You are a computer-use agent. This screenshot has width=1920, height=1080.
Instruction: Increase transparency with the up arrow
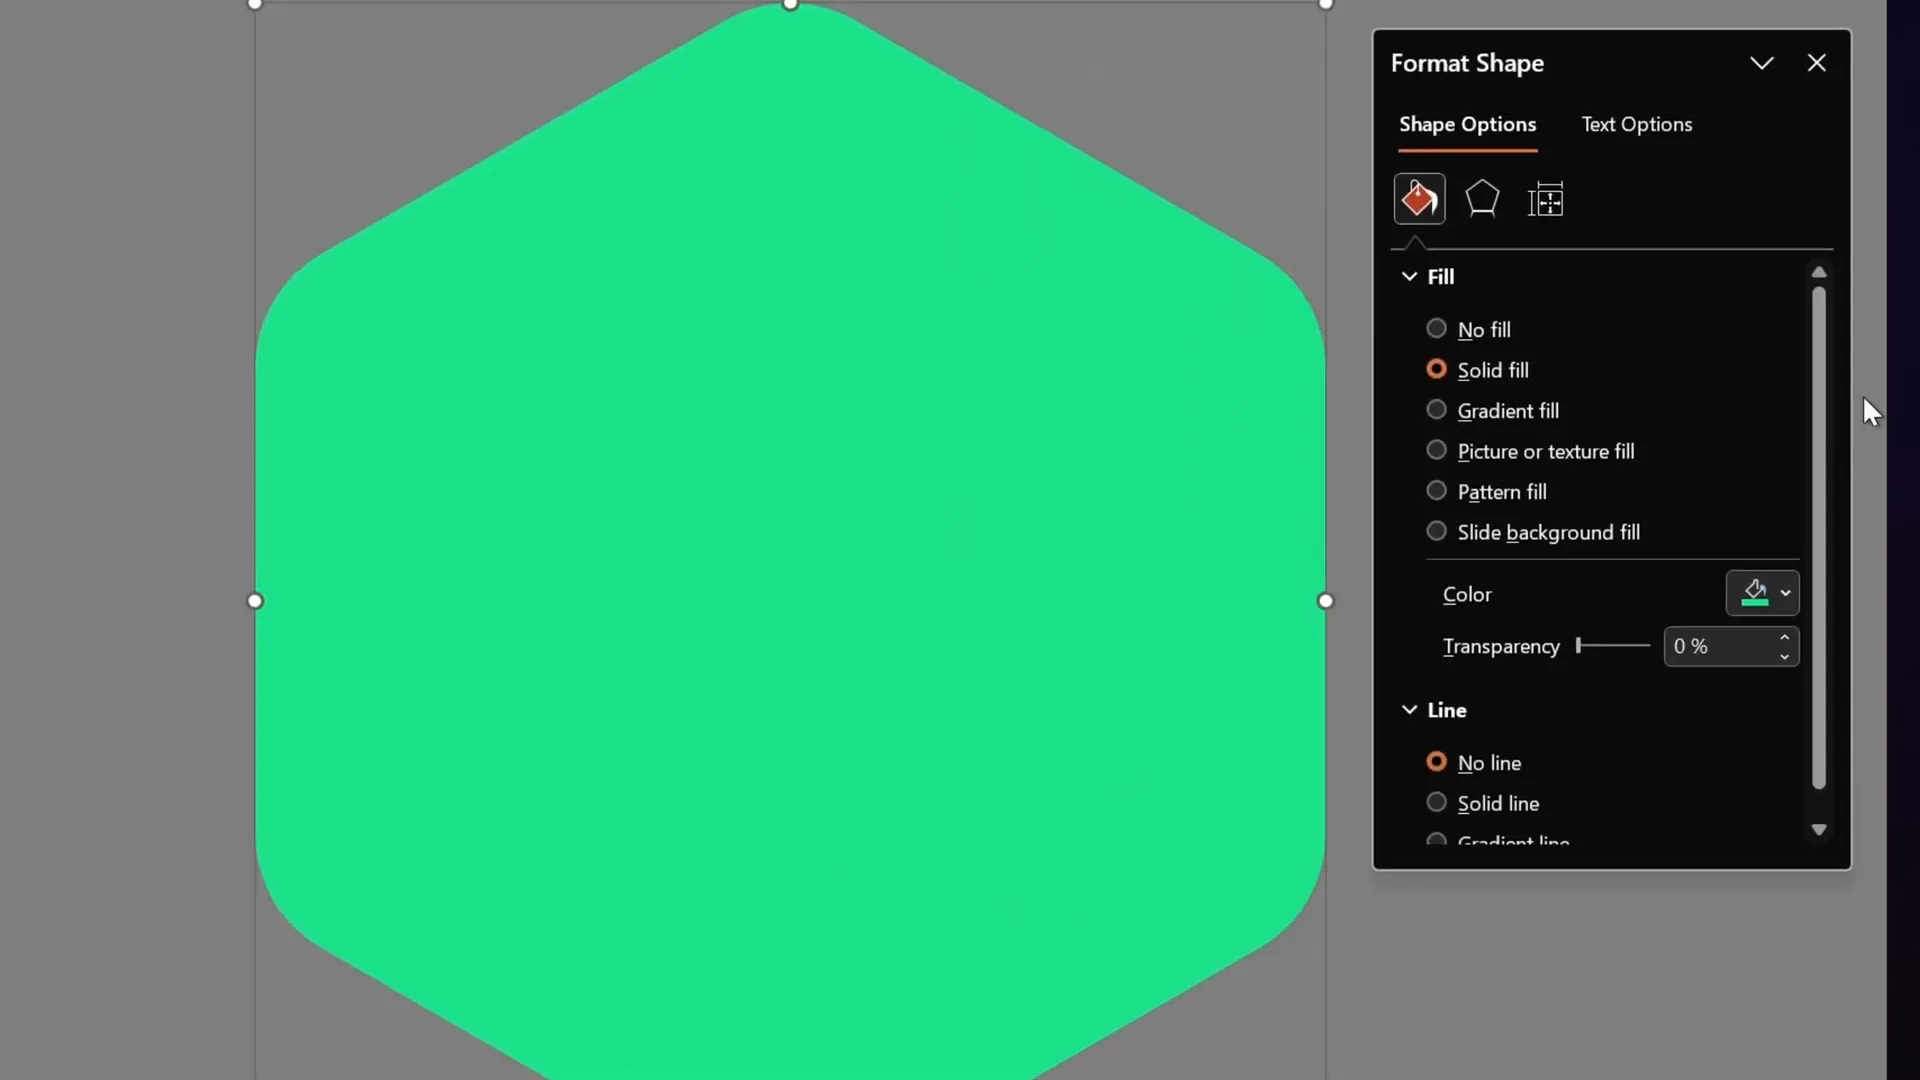click(1784, 638)
